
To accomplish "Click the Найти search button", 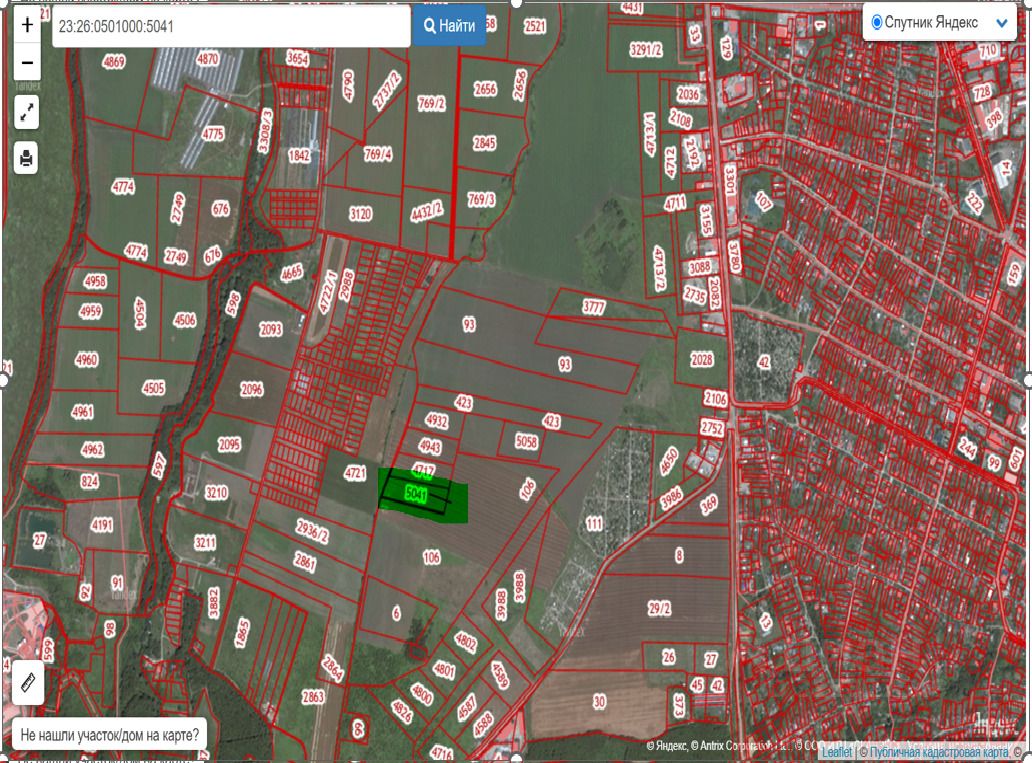I will (x=450, y=26).
